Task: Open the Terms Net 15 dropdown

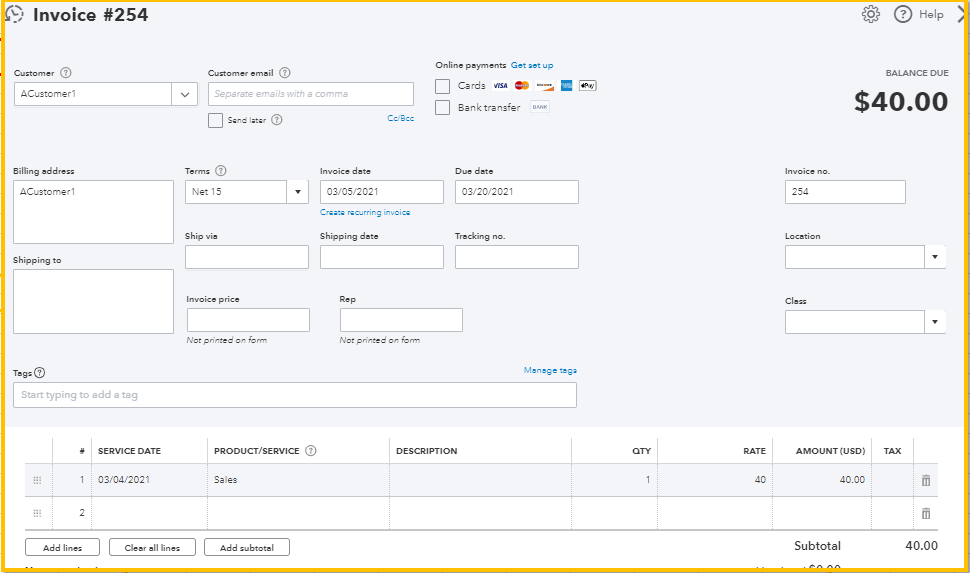Action: (298, 192)
